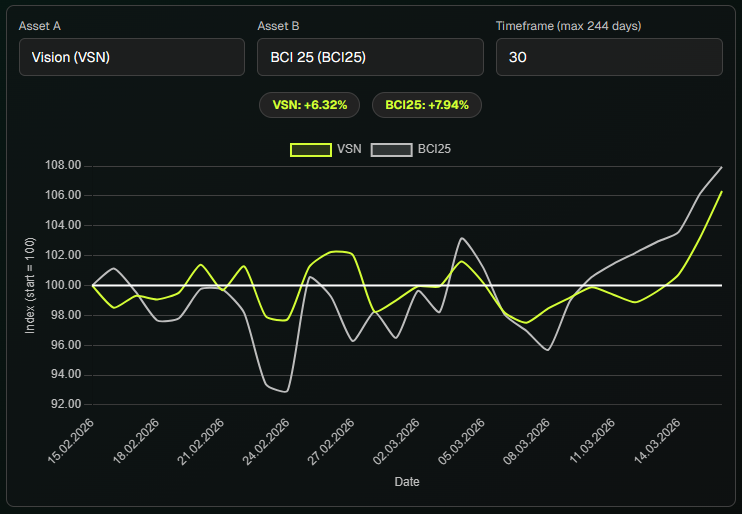Viewport: 742px width, 514px height.
Task: Open the Asset B BCI 25 selector
Action: [370, 57]
